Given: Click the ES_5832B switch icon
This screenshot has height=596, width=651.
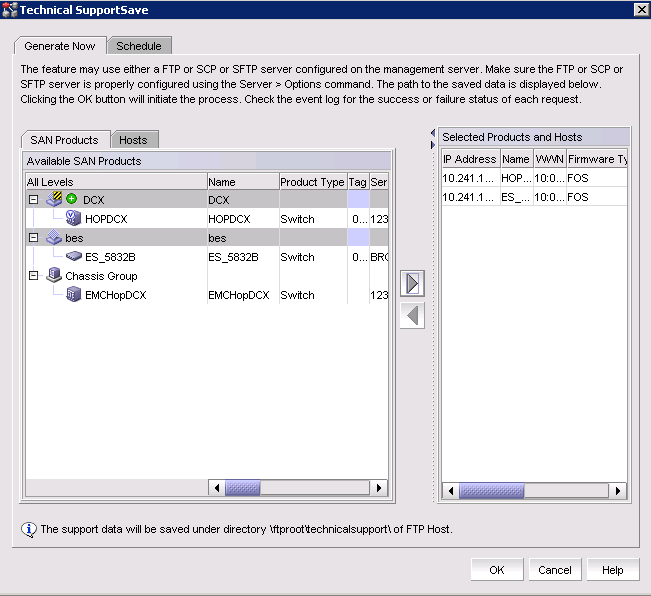Looking at the screenshot, I should [72, 257].
